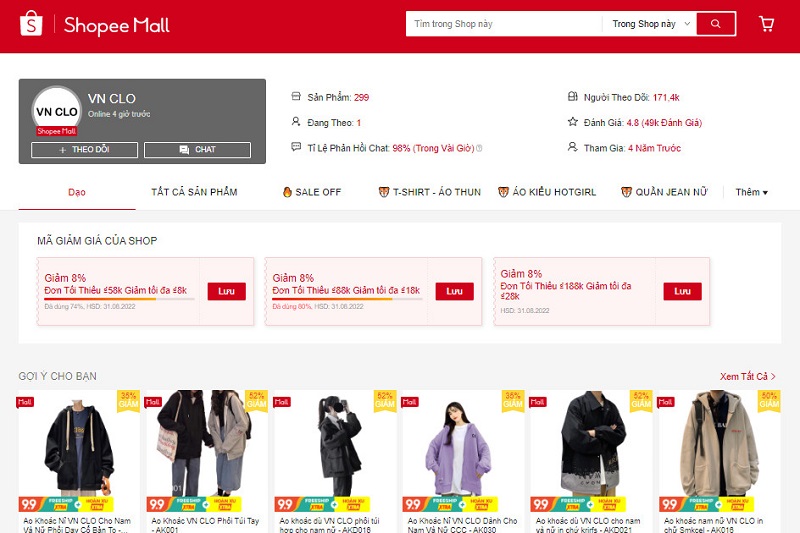Follow the shop with THEO DÕI button
This screenshot has height=533, width=800.
[84, 150]
